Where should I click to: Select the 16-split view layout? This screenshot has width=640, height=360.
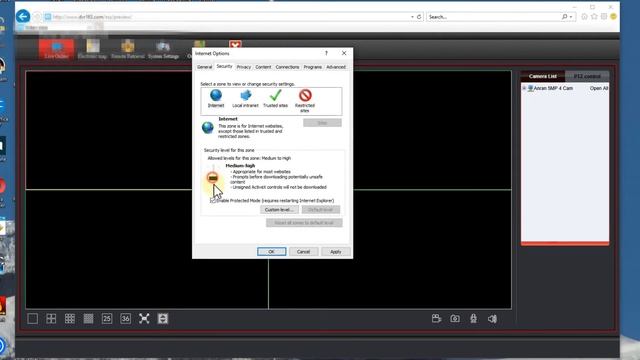pyautogui.click(x=88, y=319)
